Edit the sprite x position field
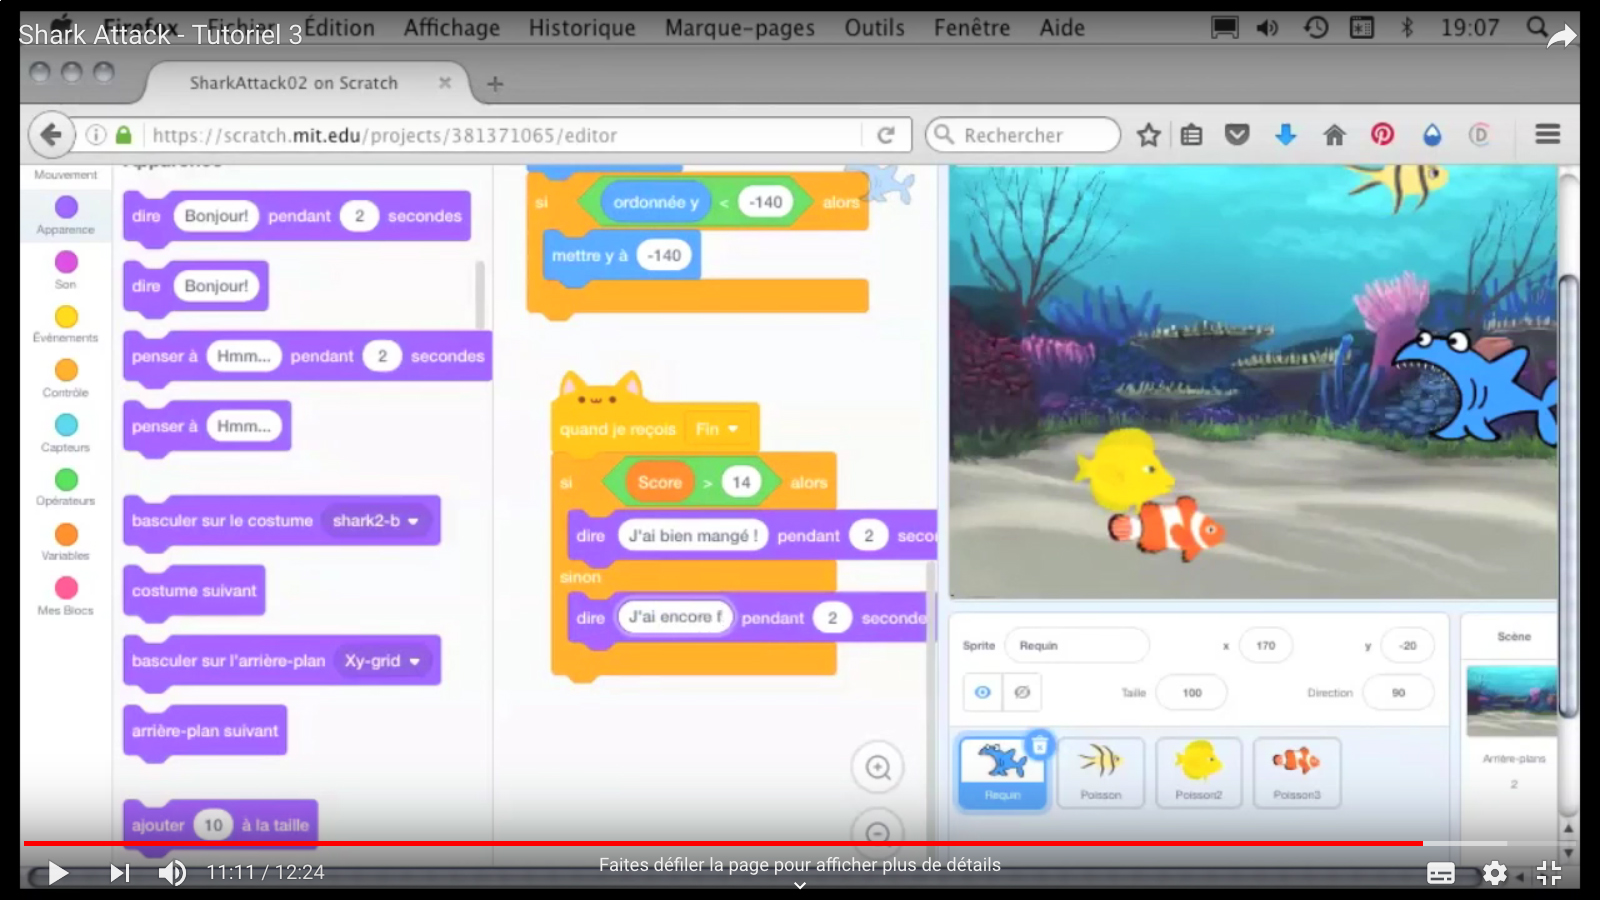1600x900 pixels. (1265, 646)
